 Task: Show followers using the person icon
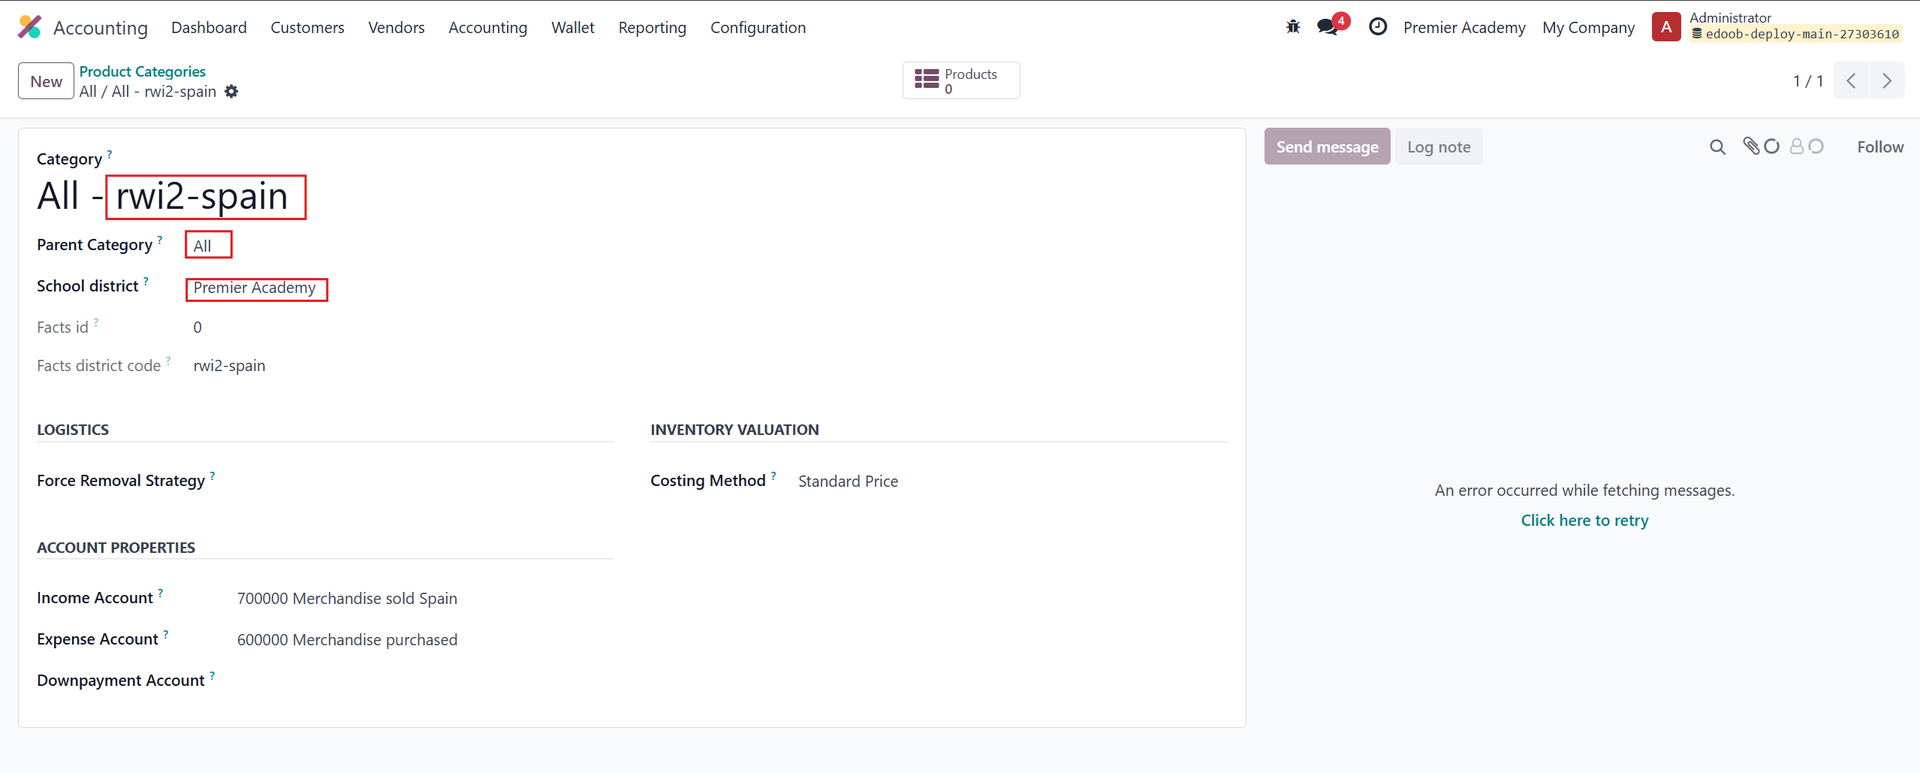click(1797, 146)
